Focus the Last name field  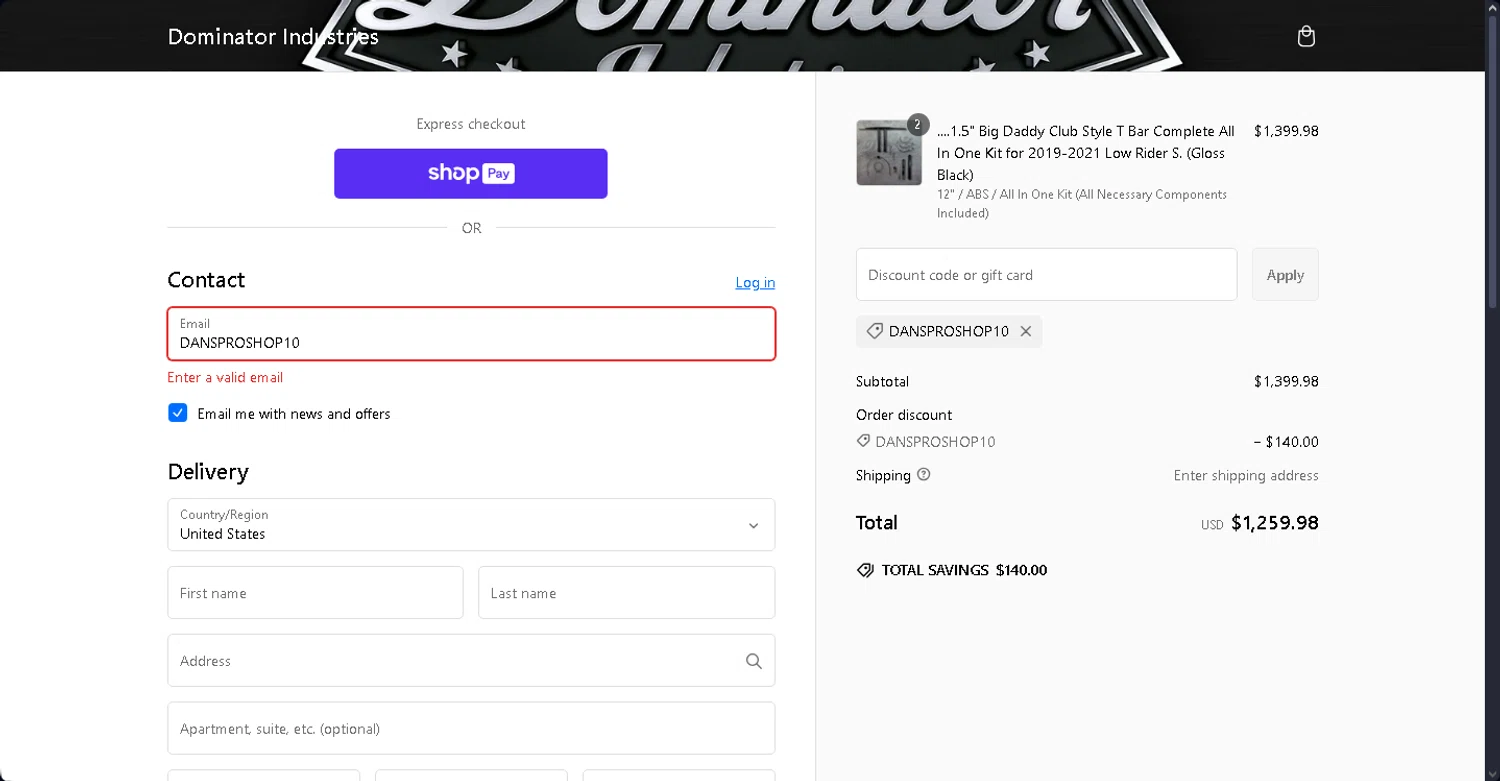click(x=626, y=593)
